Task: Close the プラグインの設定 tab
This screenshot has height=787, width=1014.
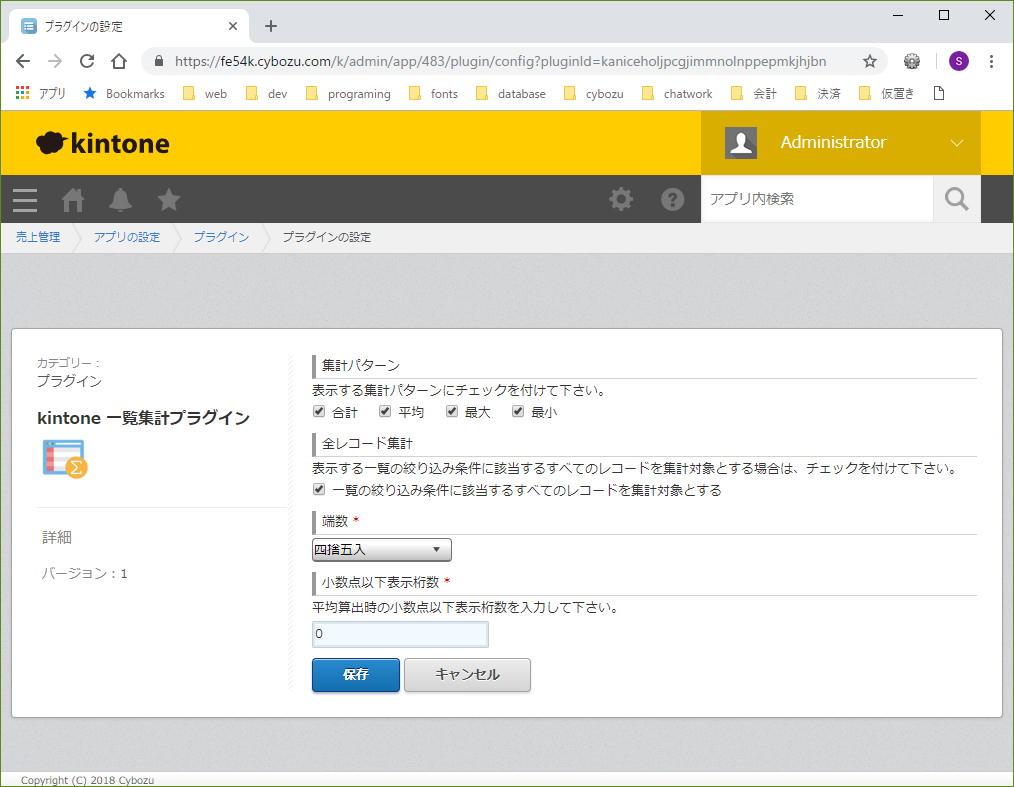Action: (233, 26)
